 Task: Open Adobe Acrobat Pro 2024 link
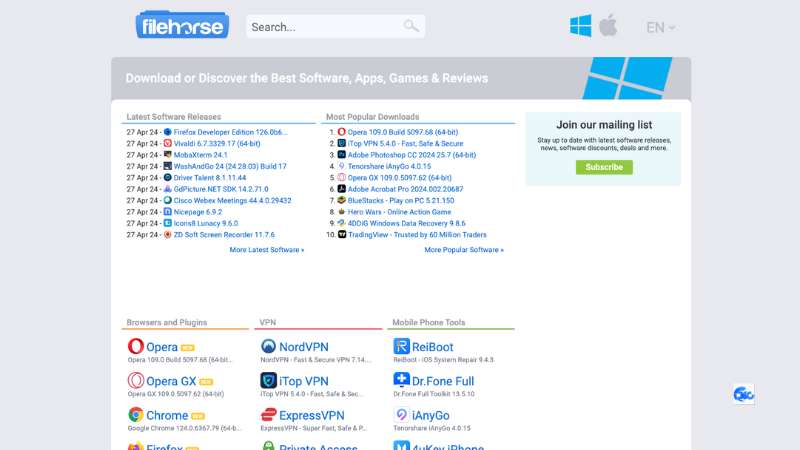pos(406,189)
